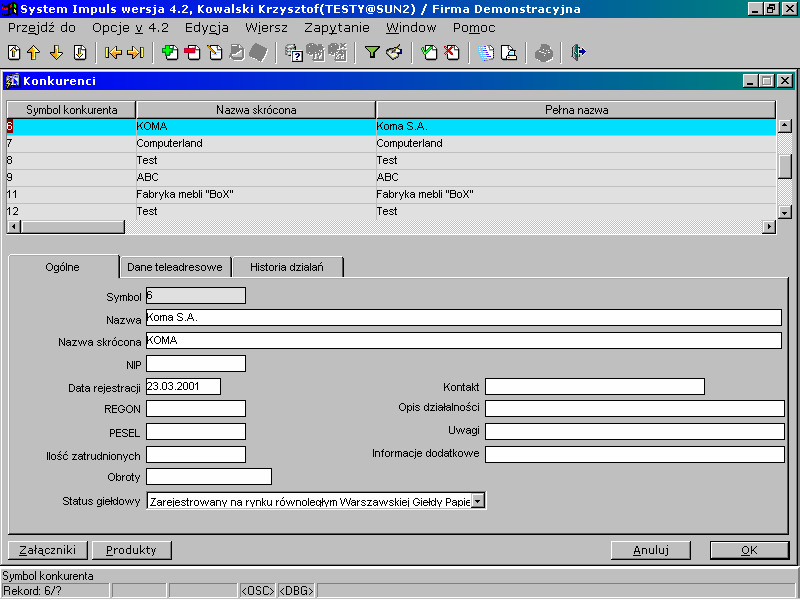Click the yellow down arrow (next record)
This screenshot has height=600, width=800.
tap(57, 53)
